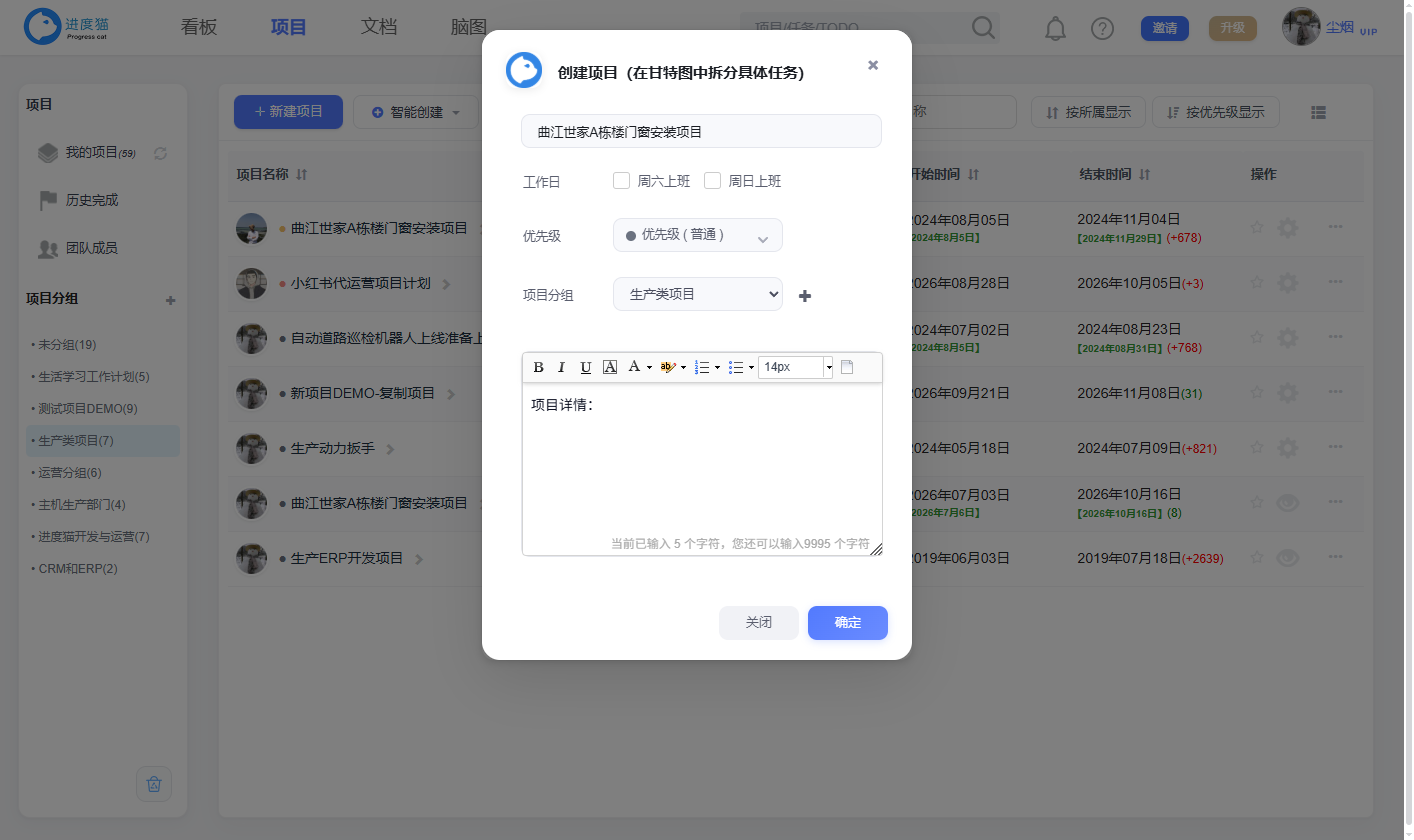Click the project name input field
Screen dimensions: 1414x840
click(701, 131)
